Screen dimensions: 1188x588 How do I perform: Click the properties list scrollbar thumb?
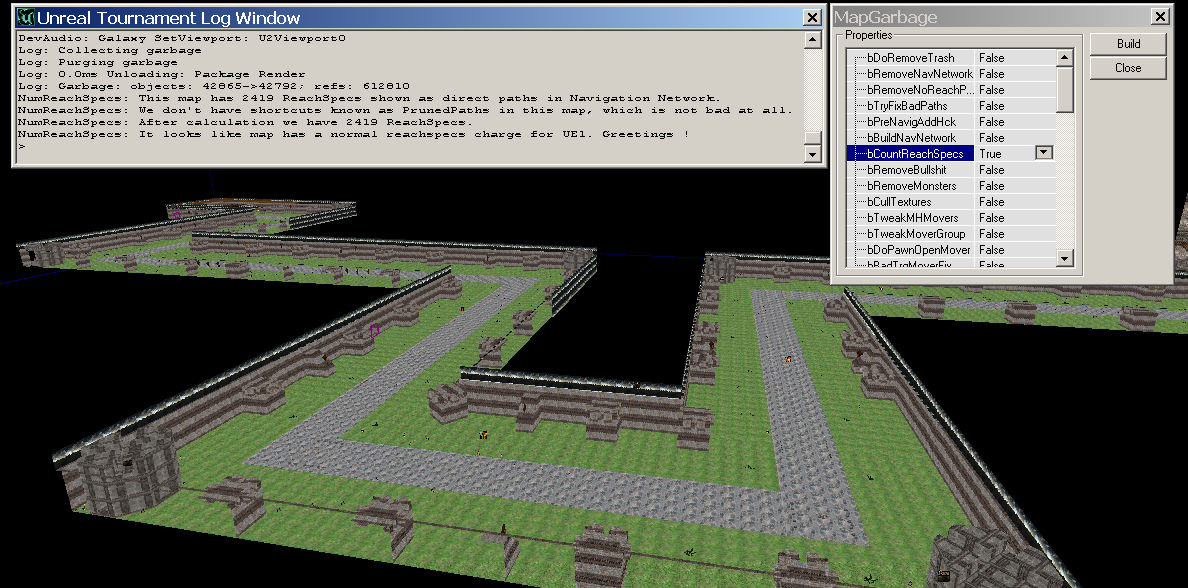(x=1065, y=89)
